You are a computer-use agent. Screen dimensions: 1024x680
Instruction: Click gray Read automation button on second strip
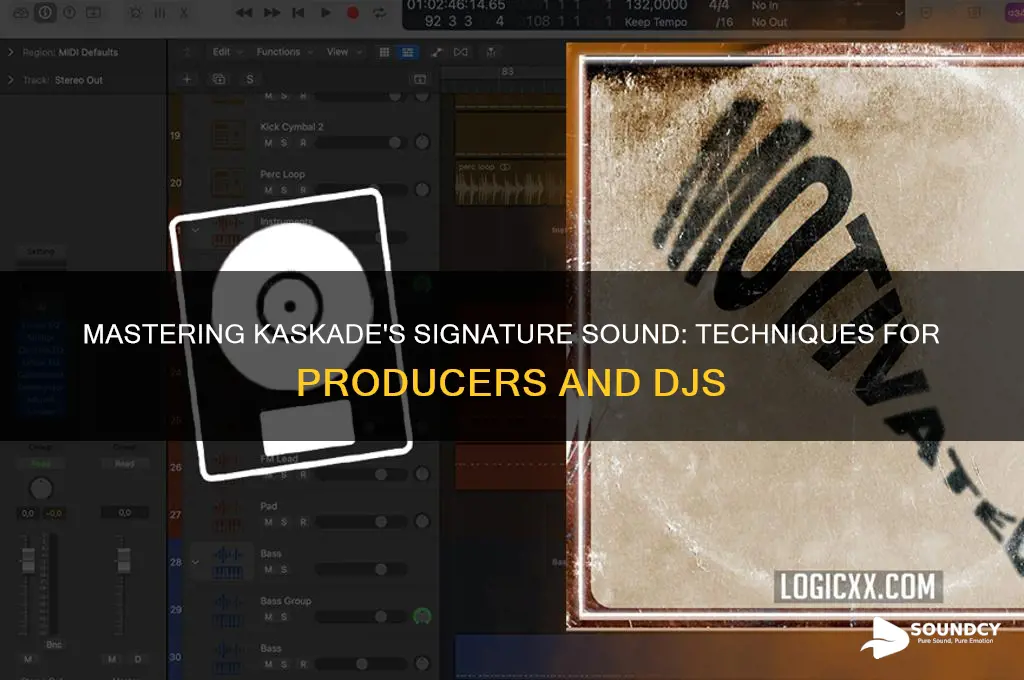tap(125, 464)
